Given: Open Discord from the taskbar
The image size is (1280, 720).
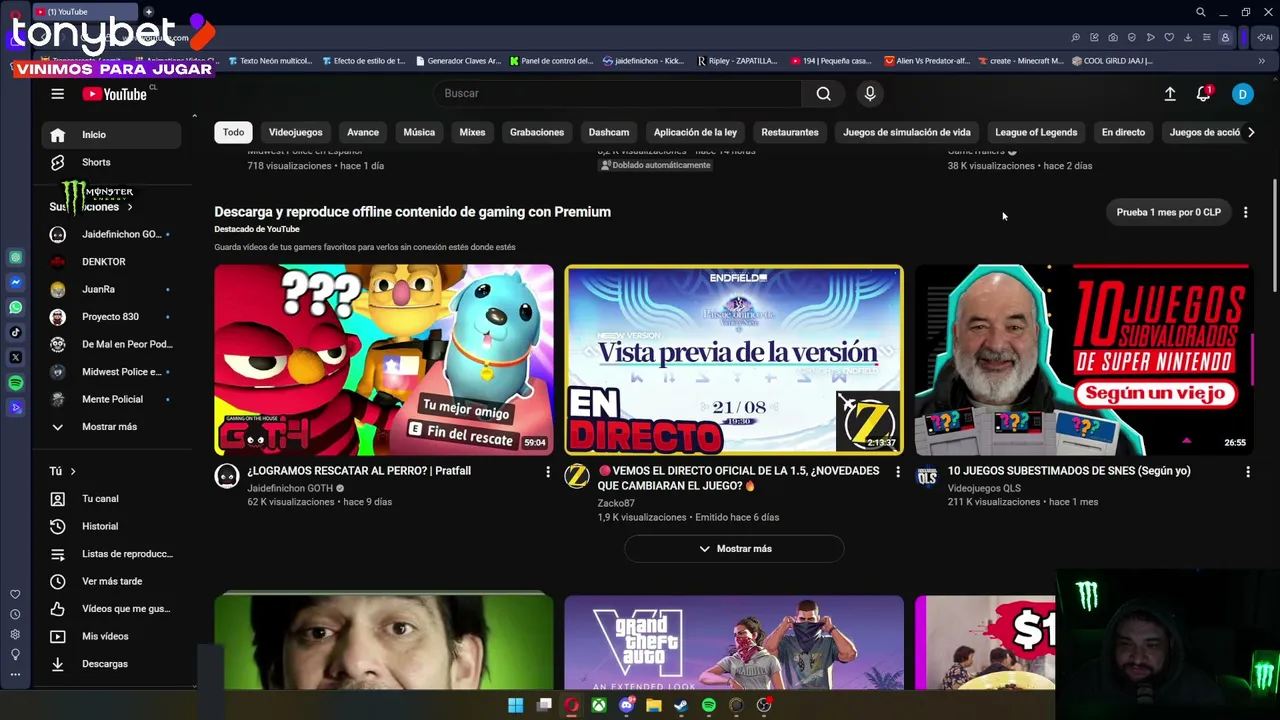Looking at the screenshot, I should (x=626, y=705).
